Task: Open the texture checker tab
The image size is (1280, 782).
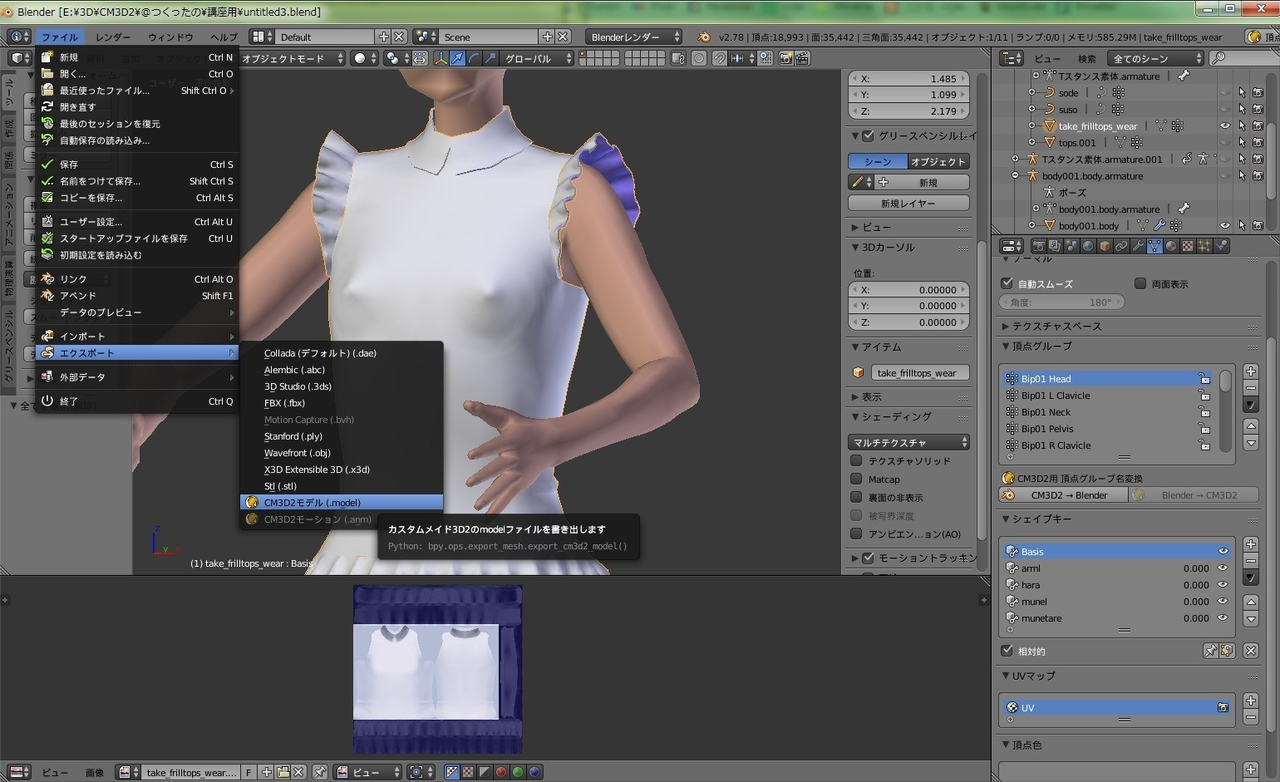Action: [1187, 246]
